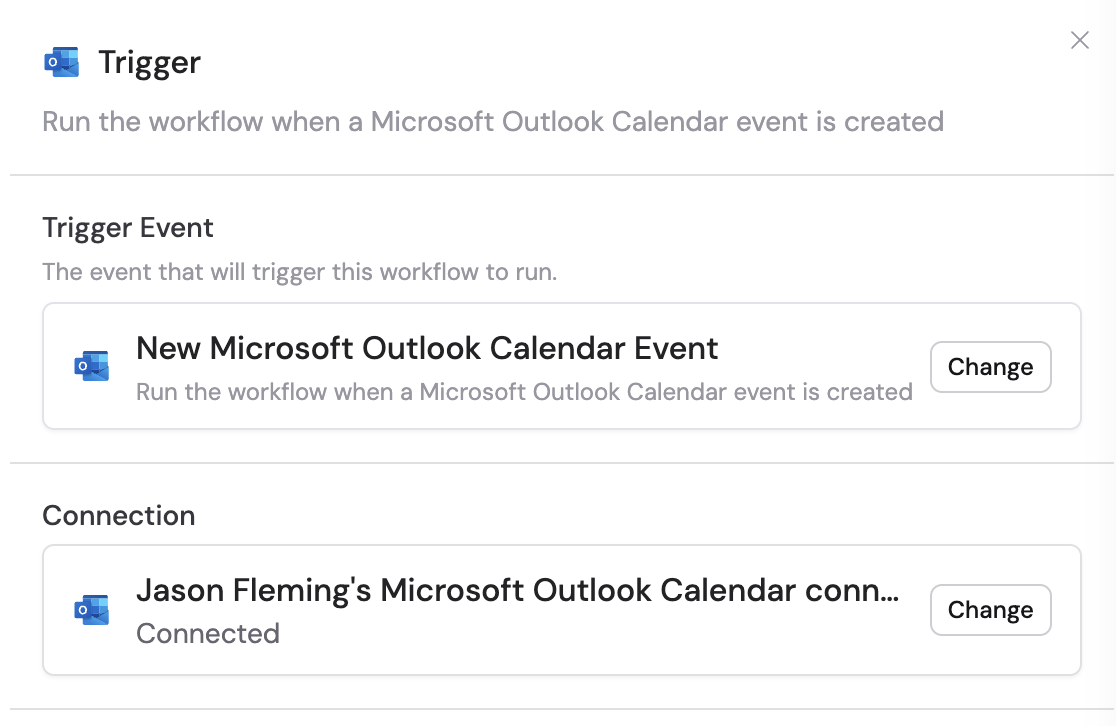Select the trigger description under the Trigger heading
1116x726 pixels.
(x=492, y=121)
